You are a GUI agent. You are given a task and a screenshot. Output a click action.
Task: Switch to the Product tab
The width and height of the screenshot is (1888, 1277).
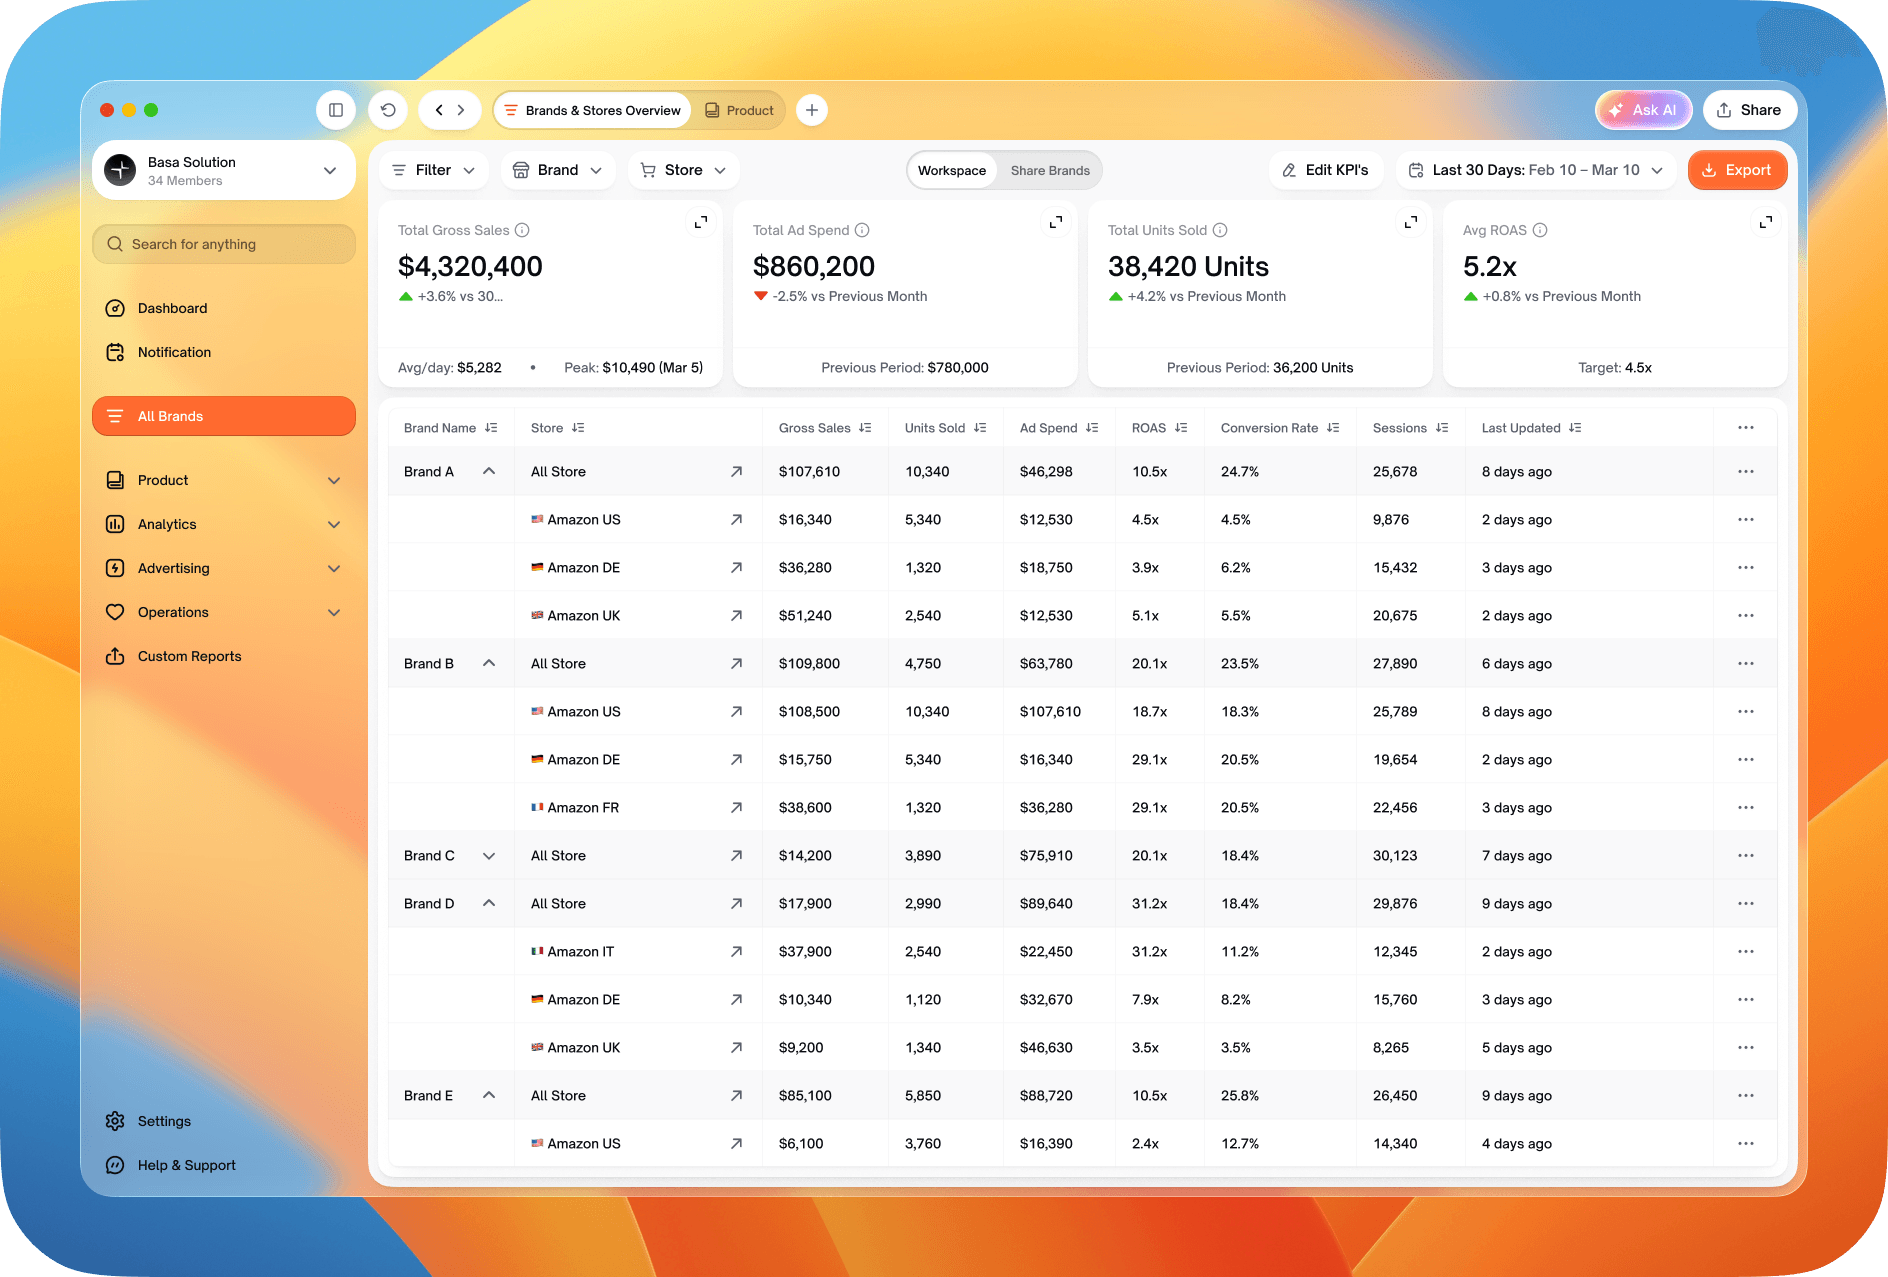click(740, 110)
